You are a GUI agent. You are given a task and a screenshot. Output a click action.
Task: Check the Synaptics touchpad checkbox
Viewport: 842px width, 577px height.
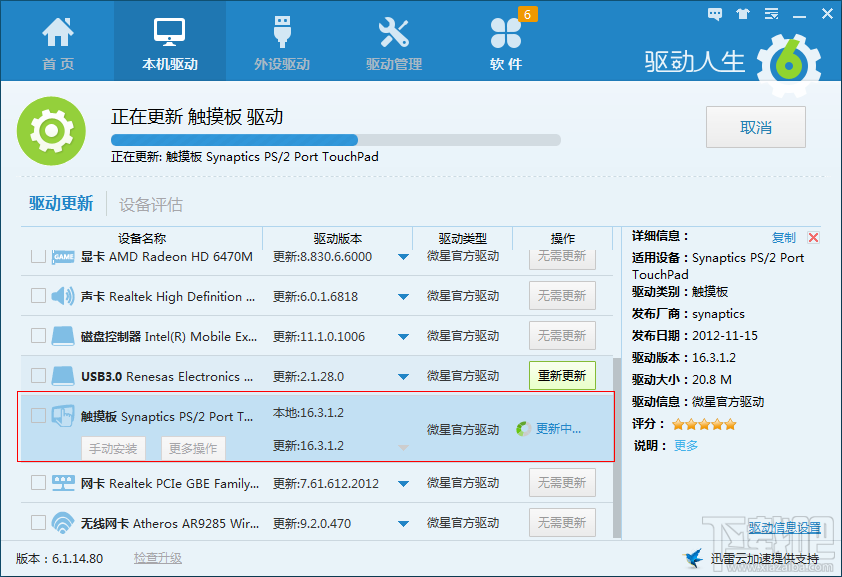[38, 415]
